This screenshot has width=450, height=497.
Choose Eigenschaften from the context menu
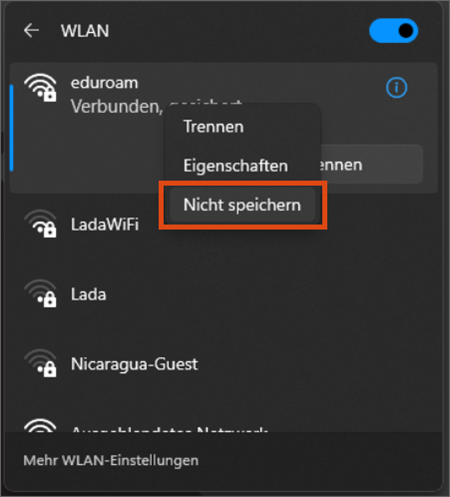[235, 166]
